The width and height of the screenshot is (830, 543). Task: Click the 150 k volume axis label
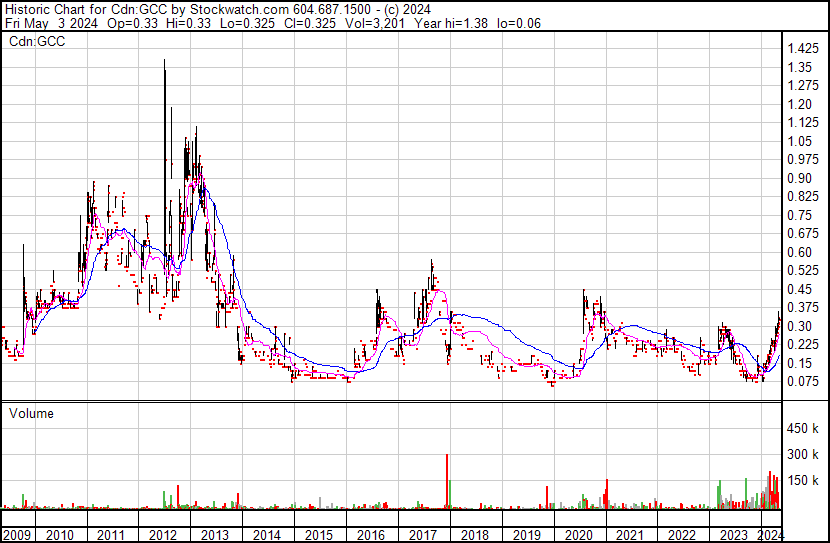(803, 480)
